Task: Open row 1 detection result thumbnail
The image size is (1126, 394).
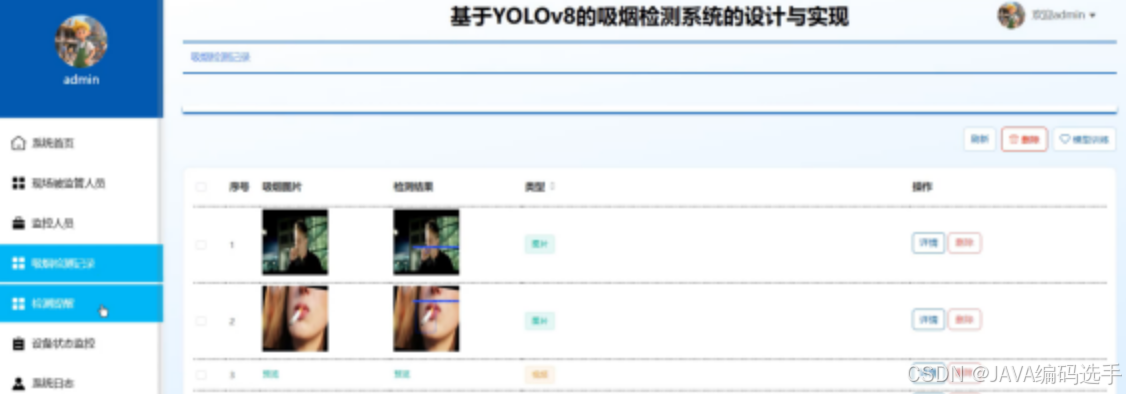Action: (x=426, y=243)
